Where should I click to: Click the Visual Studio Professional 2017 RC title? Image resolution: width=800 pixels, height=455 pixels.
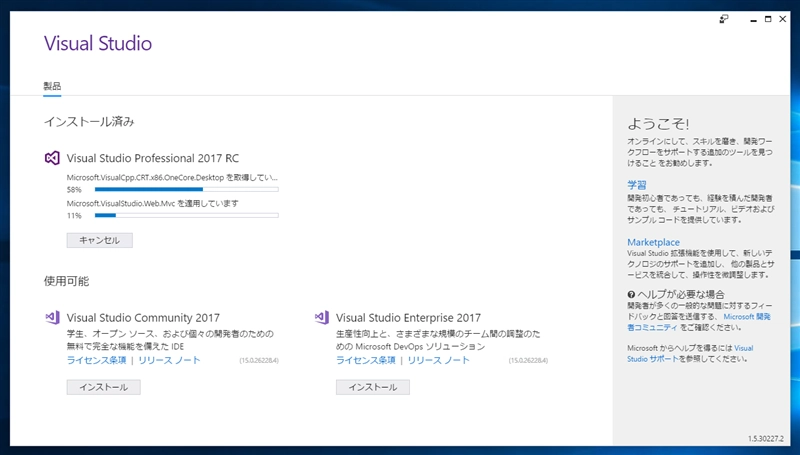point(153,158)
